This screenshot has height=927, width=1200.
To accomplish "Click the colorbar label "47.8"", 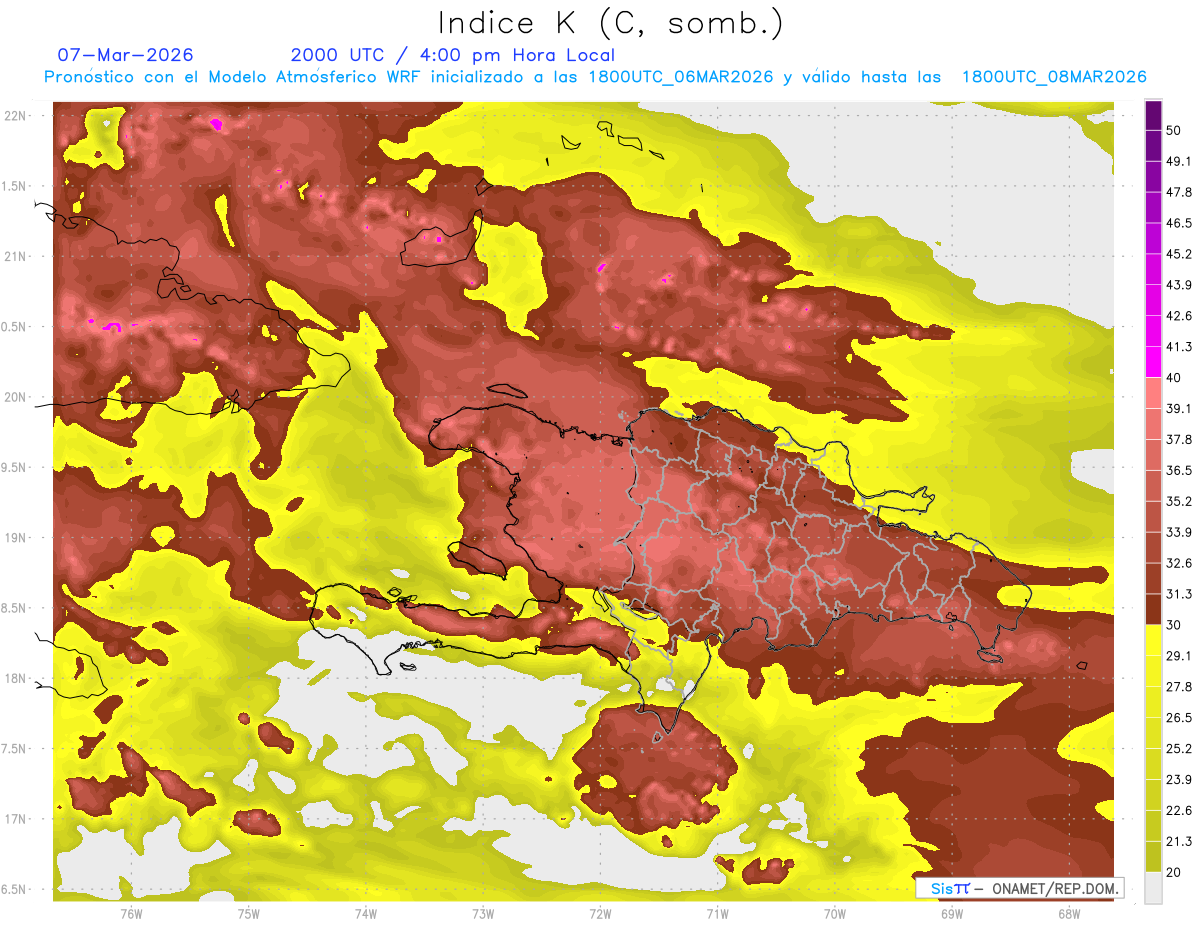I will click(1179, 193).
